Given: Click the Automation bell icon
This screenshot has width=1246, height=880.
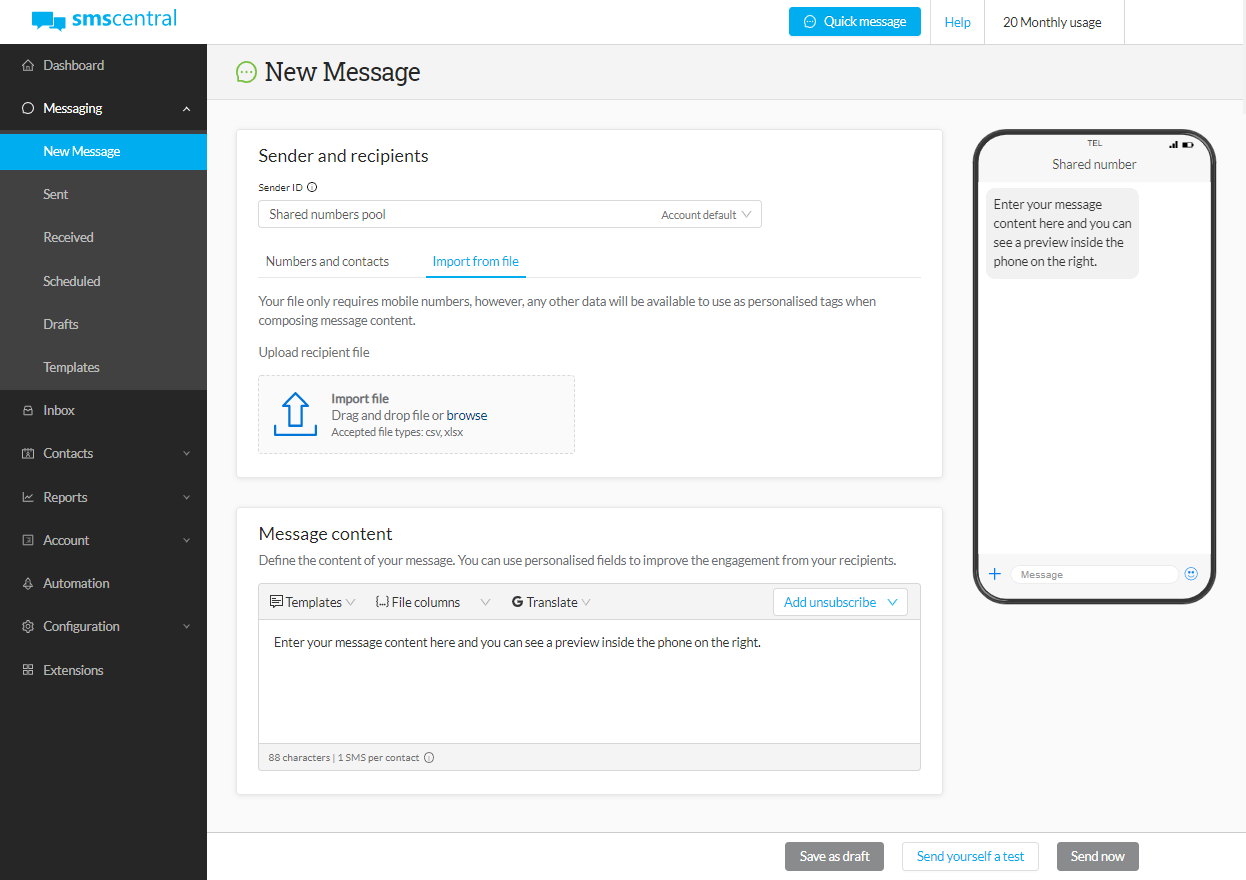Looking at the screenshot, I should pyautogui.click(x=28, y=583).
